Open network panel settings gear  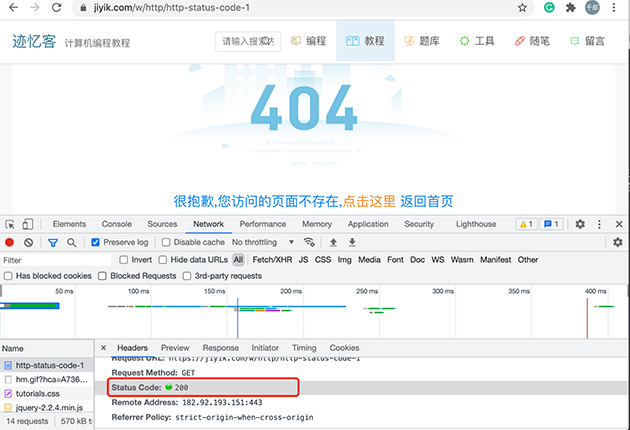click(x=618, y=242)
